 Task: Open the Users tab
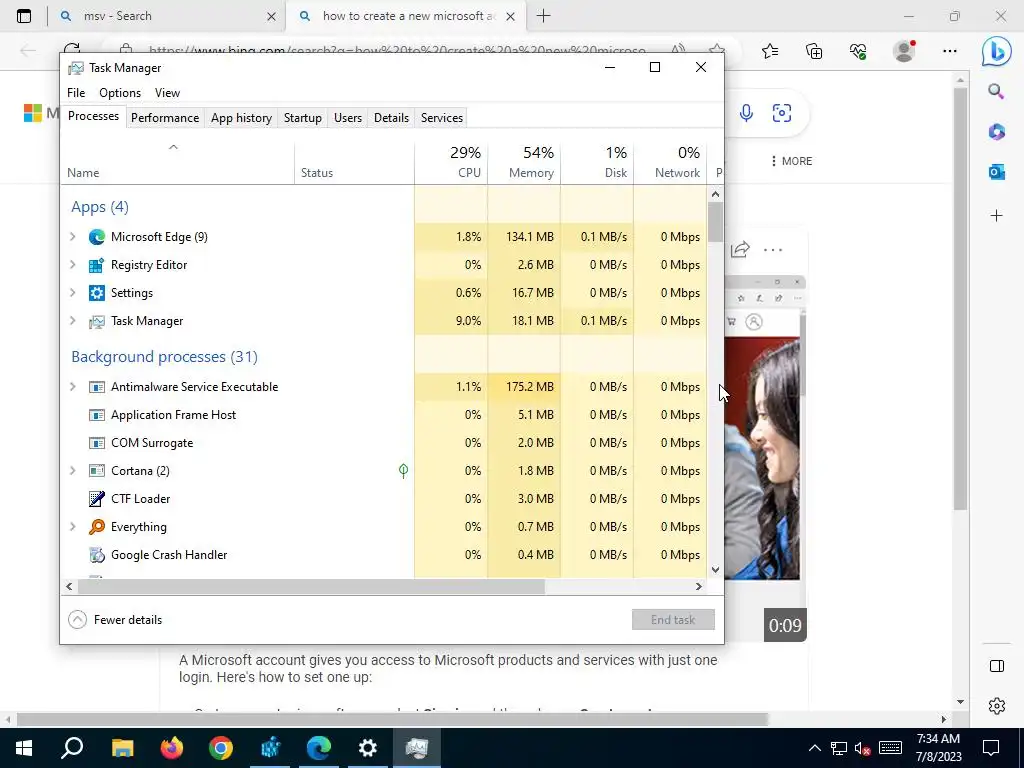347,118
